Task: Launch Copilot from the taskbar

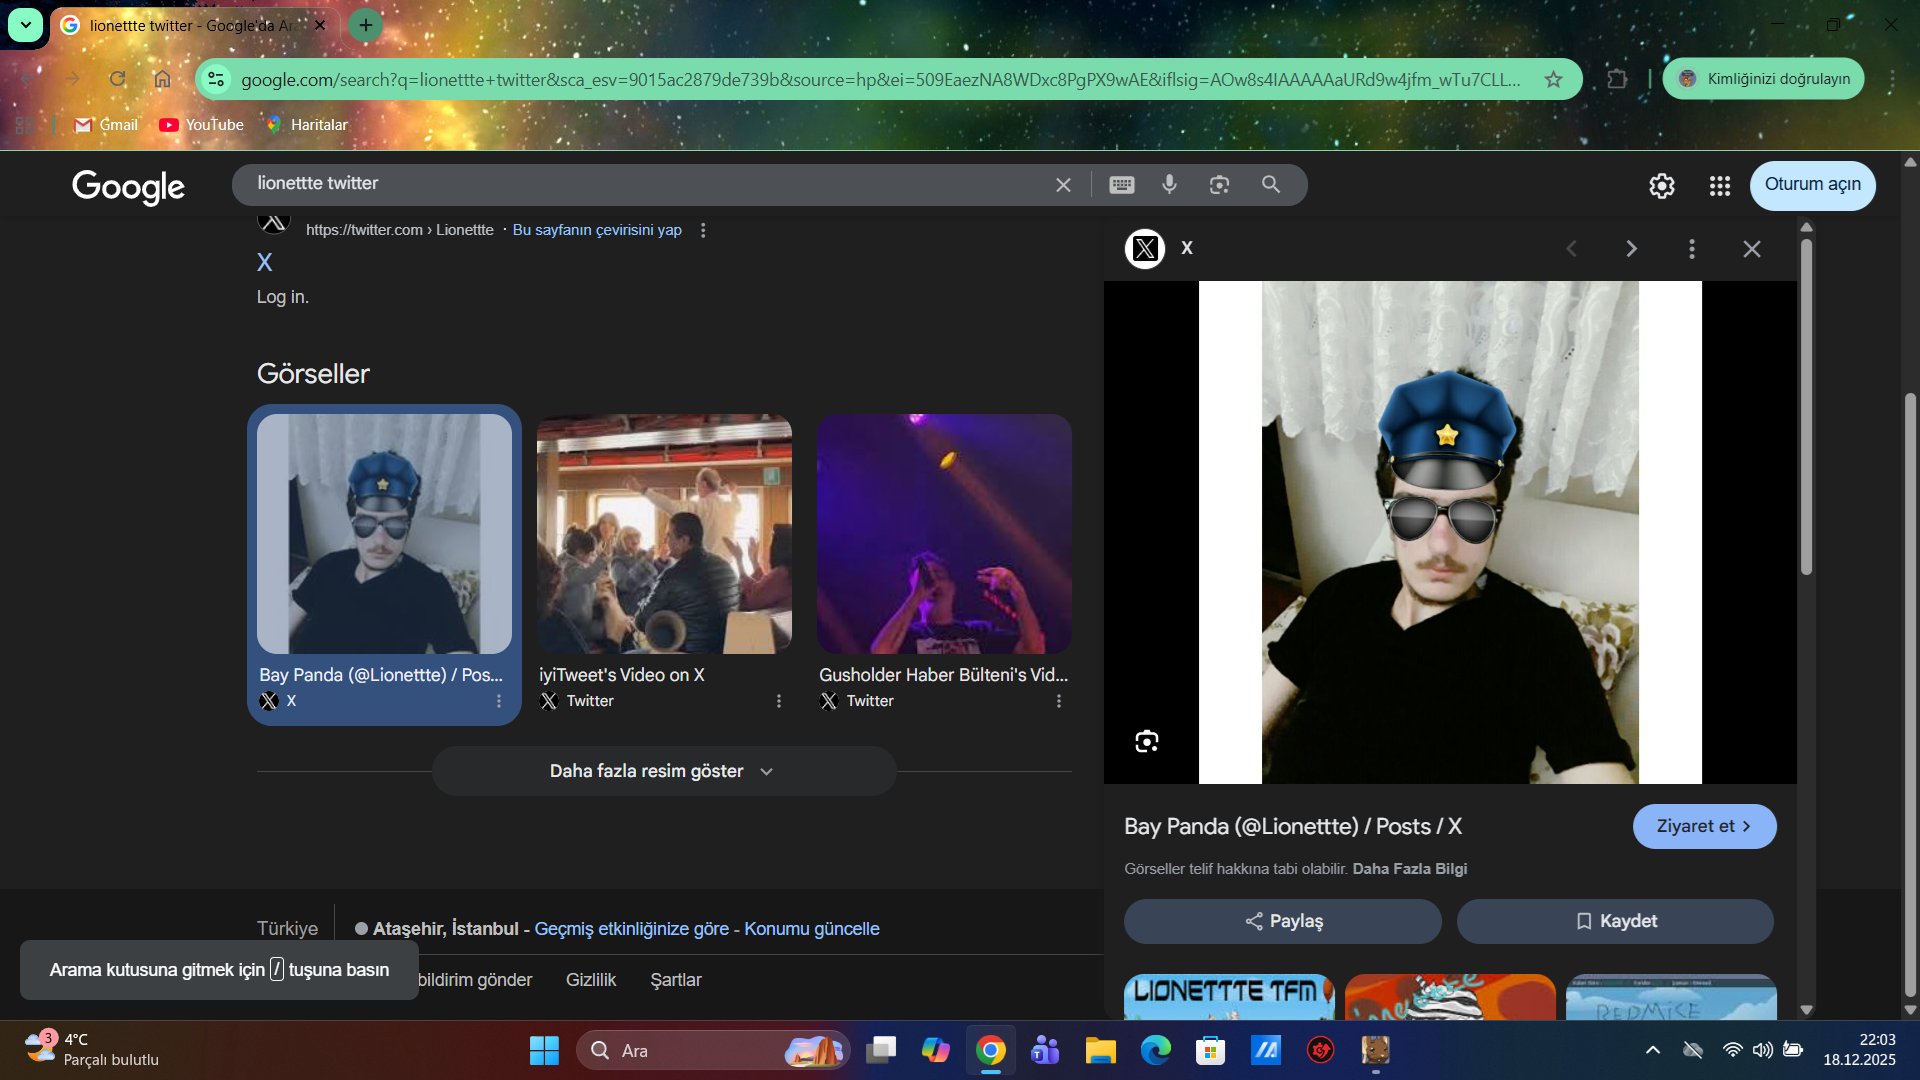Action: click(936, 1050)
